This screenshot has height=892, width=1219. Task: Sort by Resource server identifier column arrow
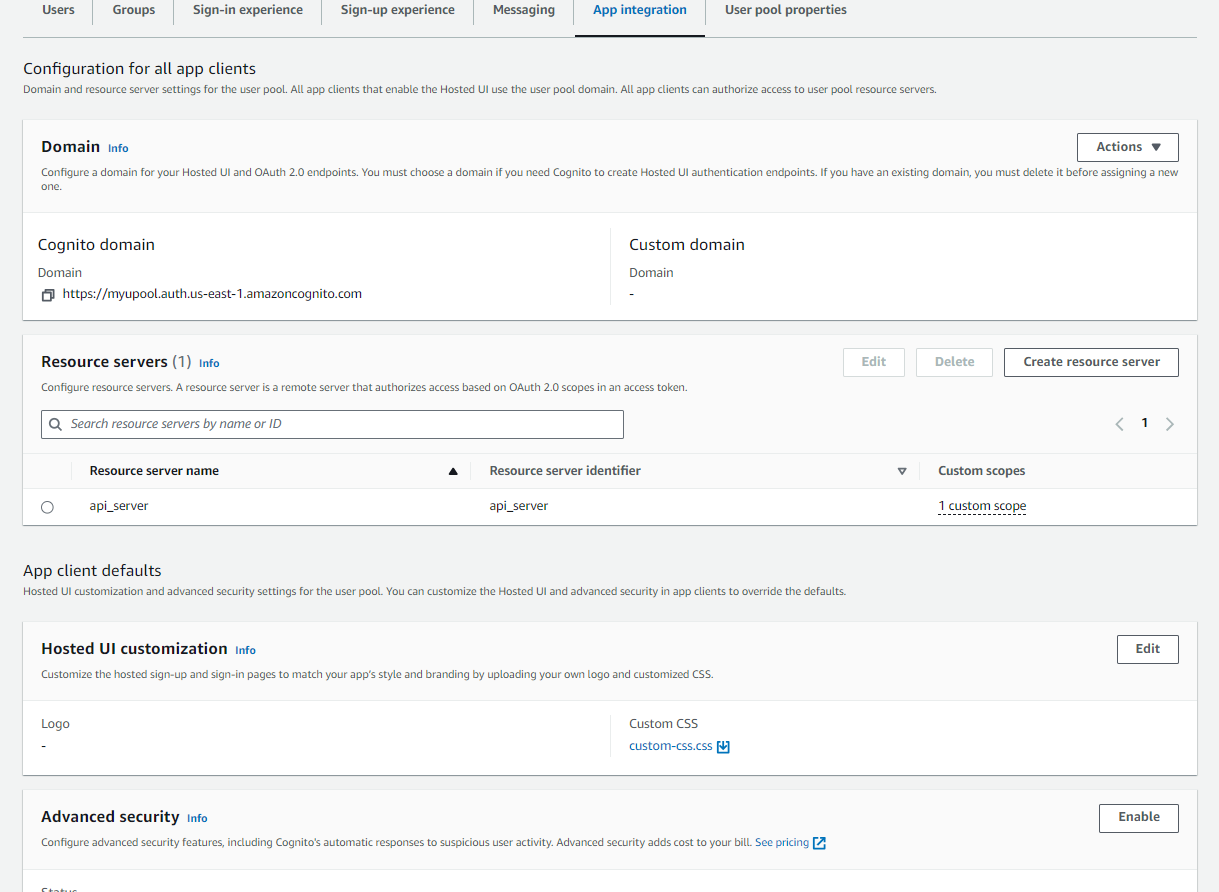(901, 471)
